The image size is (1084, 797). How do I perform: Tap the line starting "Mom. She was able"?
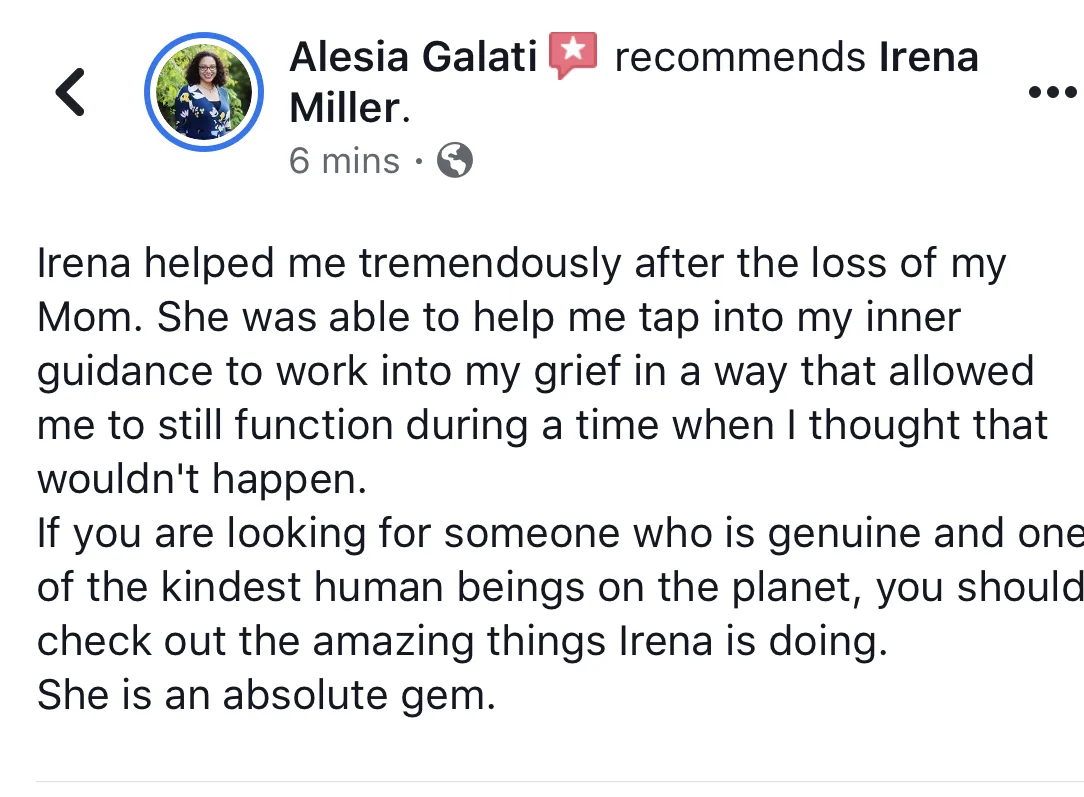pos(498,317)
